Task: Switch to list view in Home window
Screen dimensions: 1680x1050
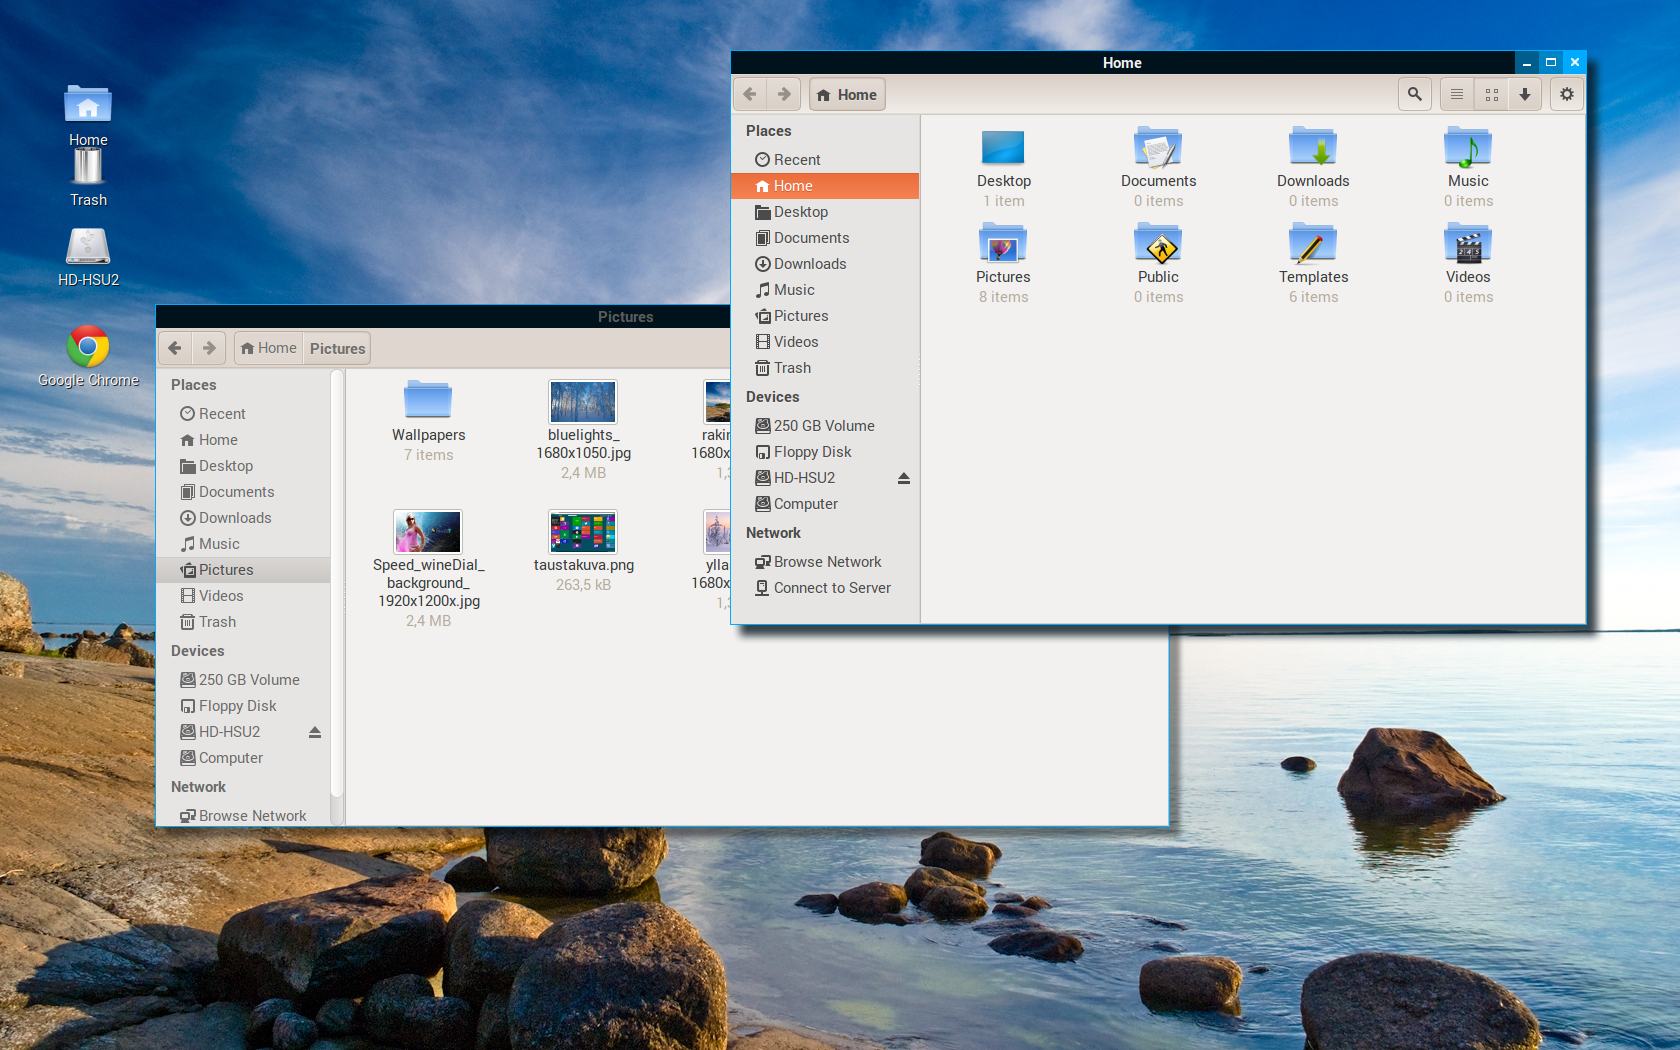Action: 1457,94
